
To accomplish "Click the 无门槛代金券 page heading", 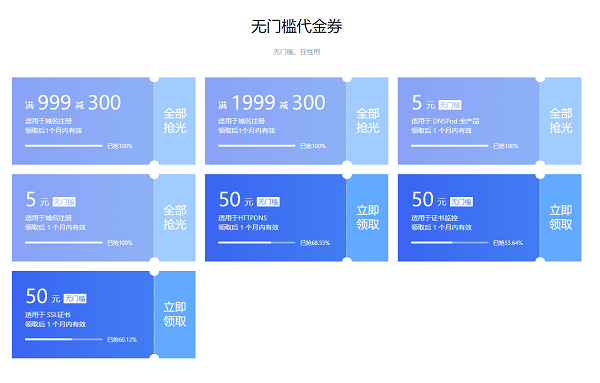I will pyautogui.click(x=297, y=26).
